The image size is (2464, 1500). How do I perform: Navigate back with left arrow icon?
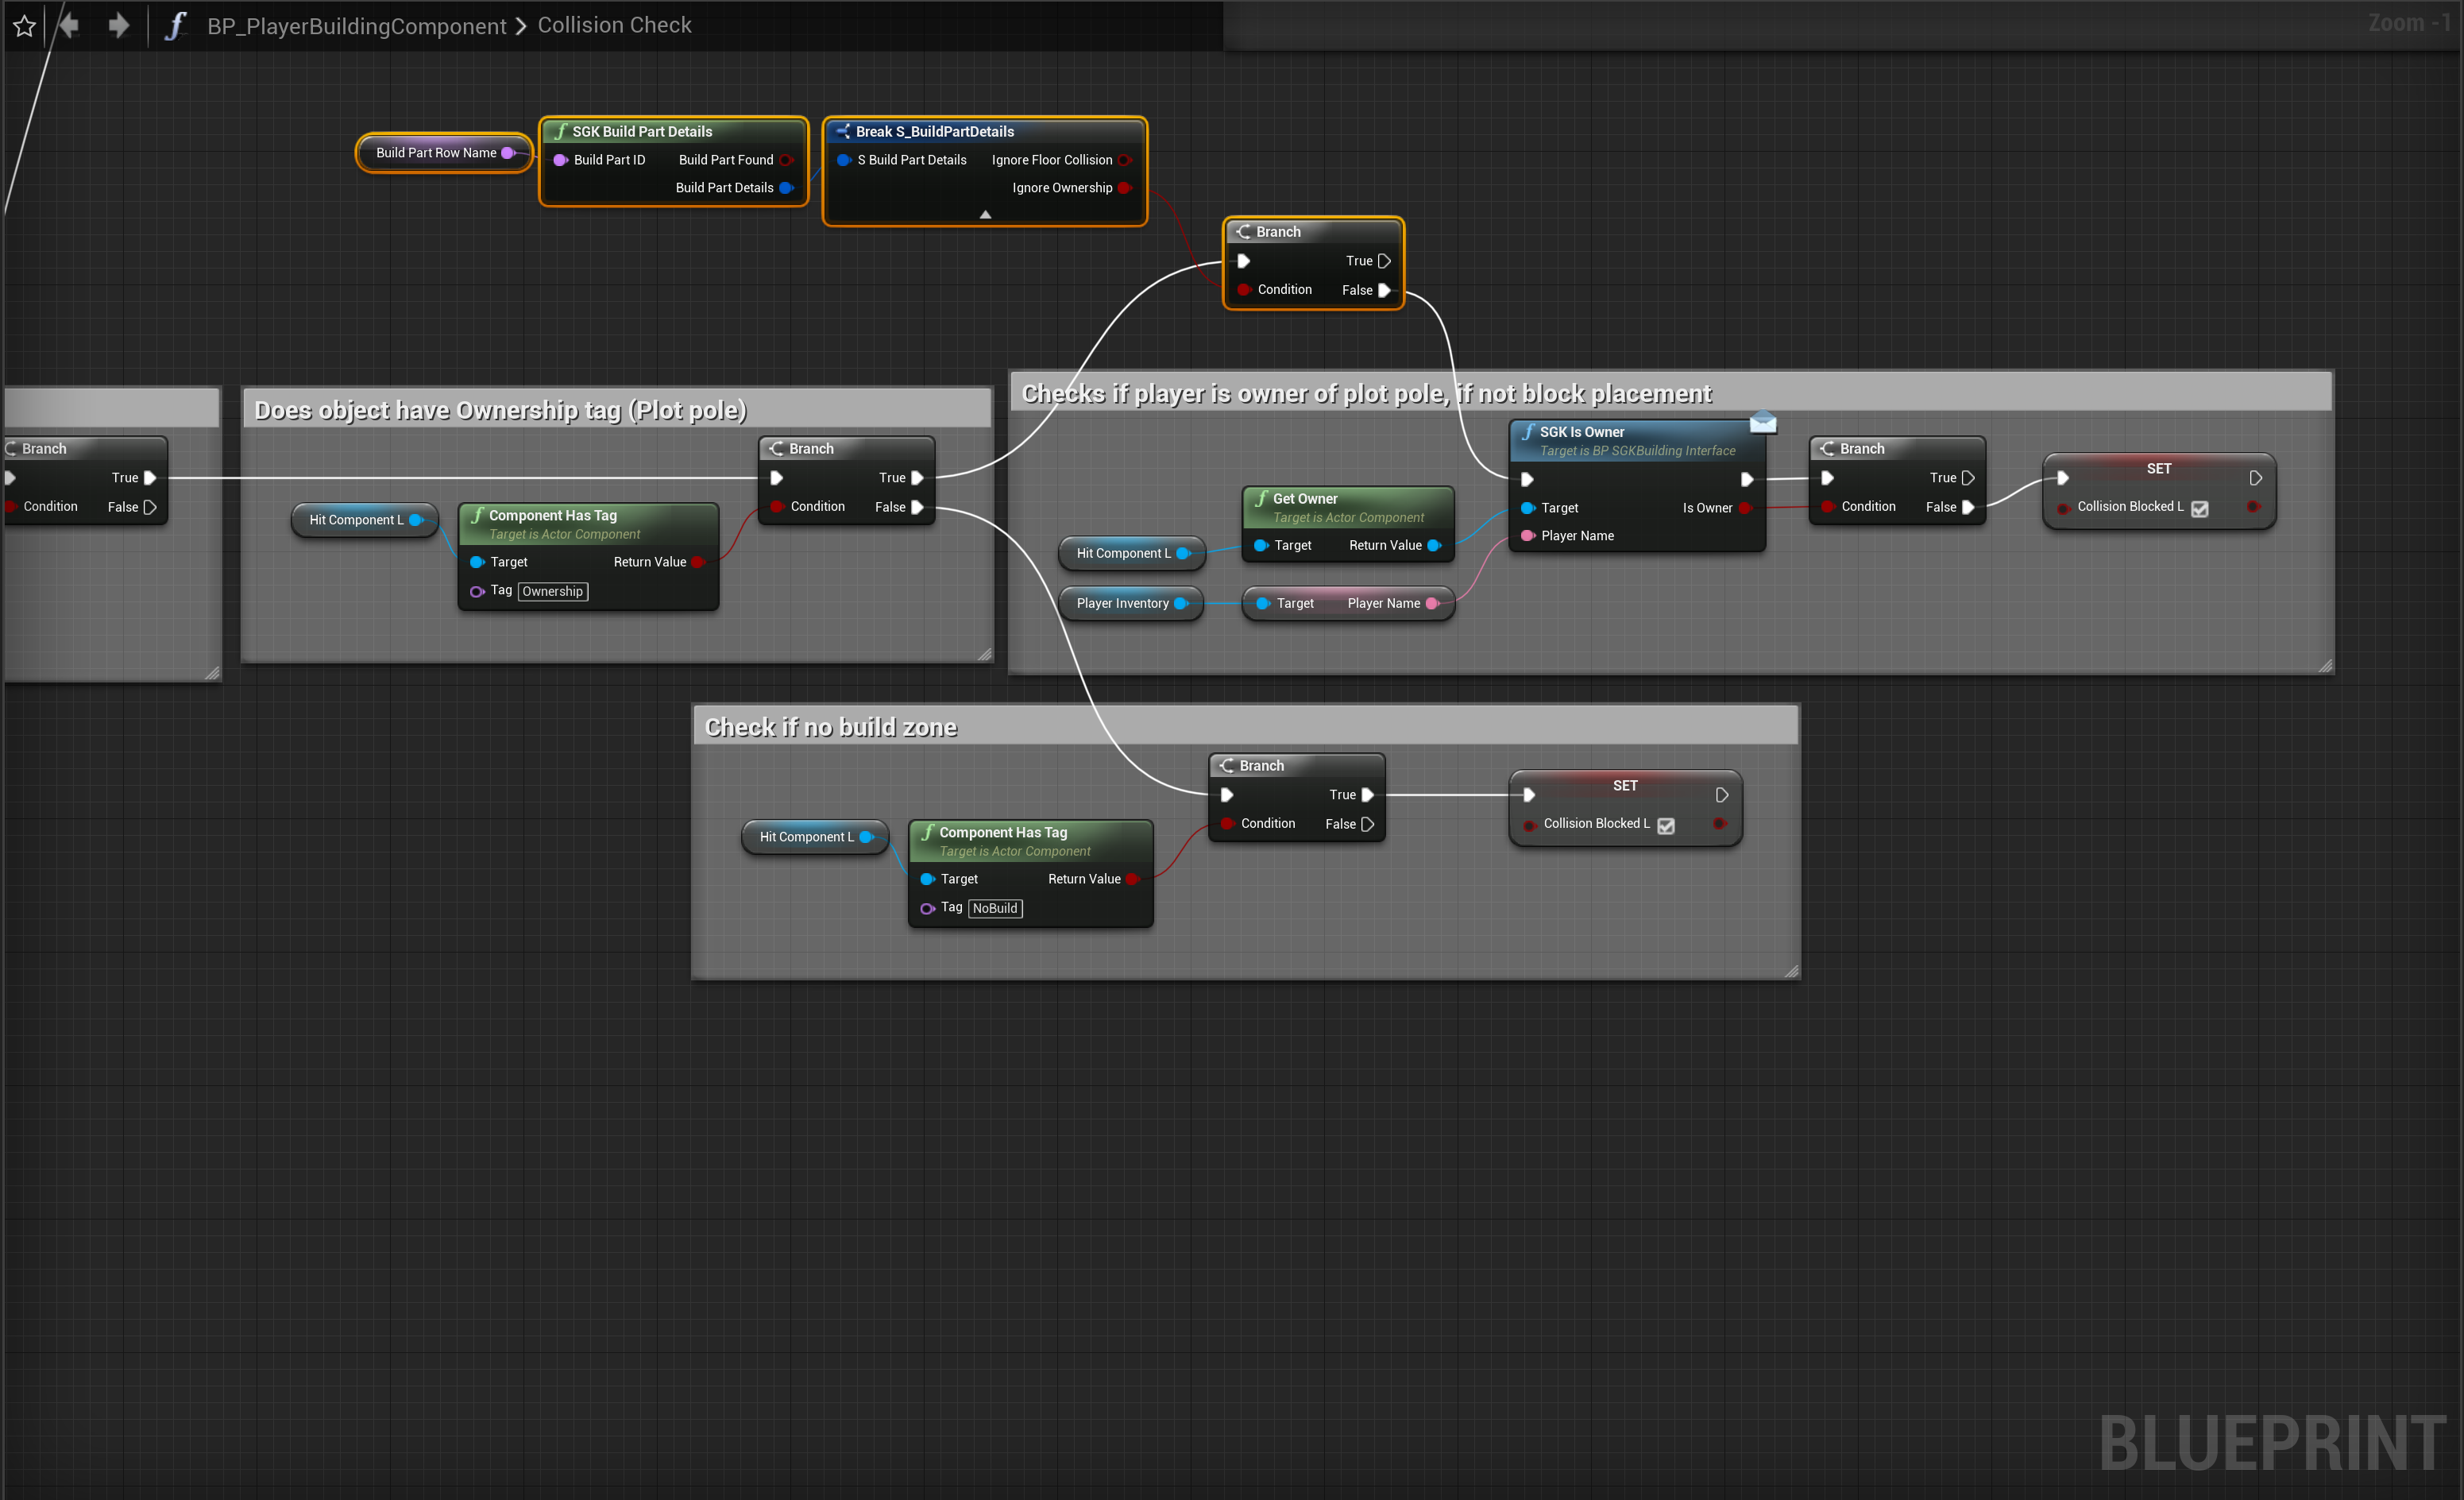[x=69, y=25]
